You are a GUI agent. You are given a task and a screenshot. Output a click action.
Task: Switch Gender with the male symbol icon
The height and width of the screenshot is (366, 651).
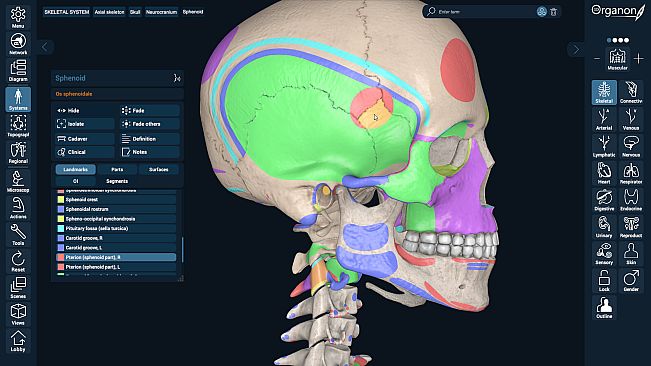[x=631, y=281]
